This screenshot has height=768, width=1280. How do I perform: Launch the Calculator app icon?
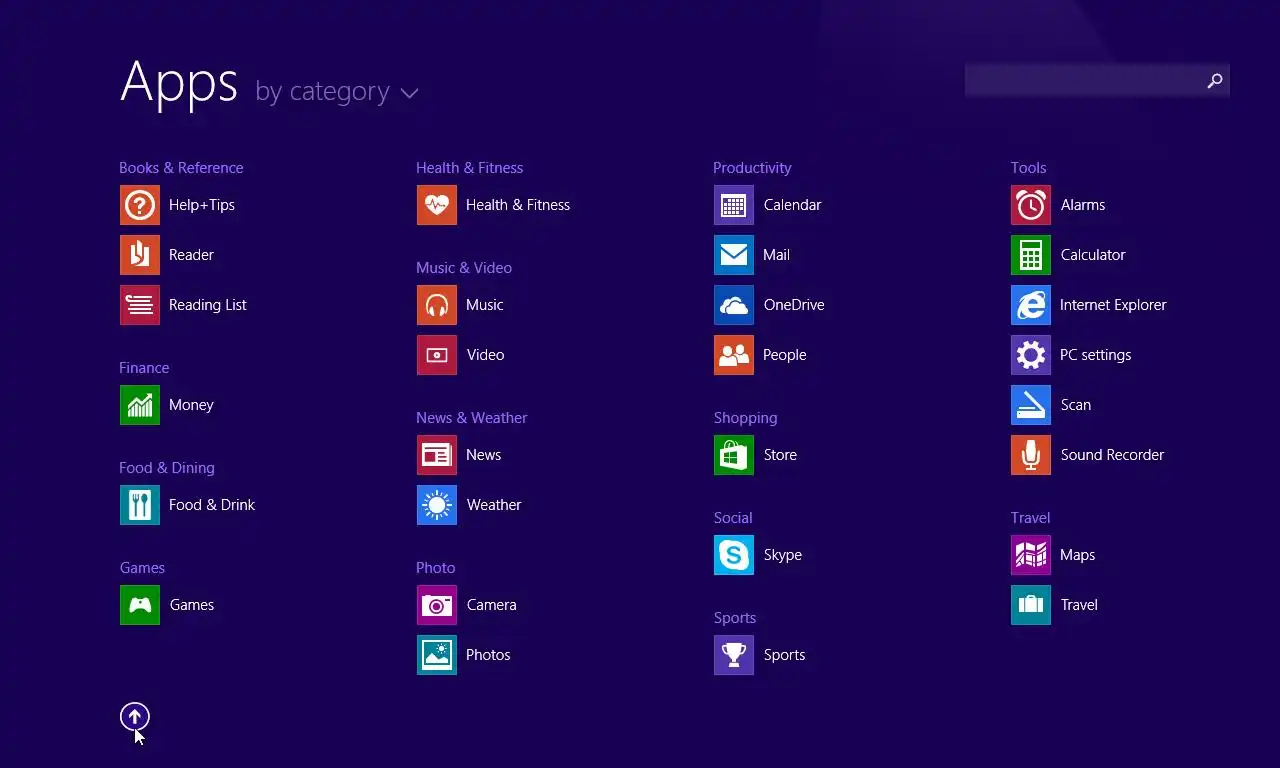click(1031, 255)
